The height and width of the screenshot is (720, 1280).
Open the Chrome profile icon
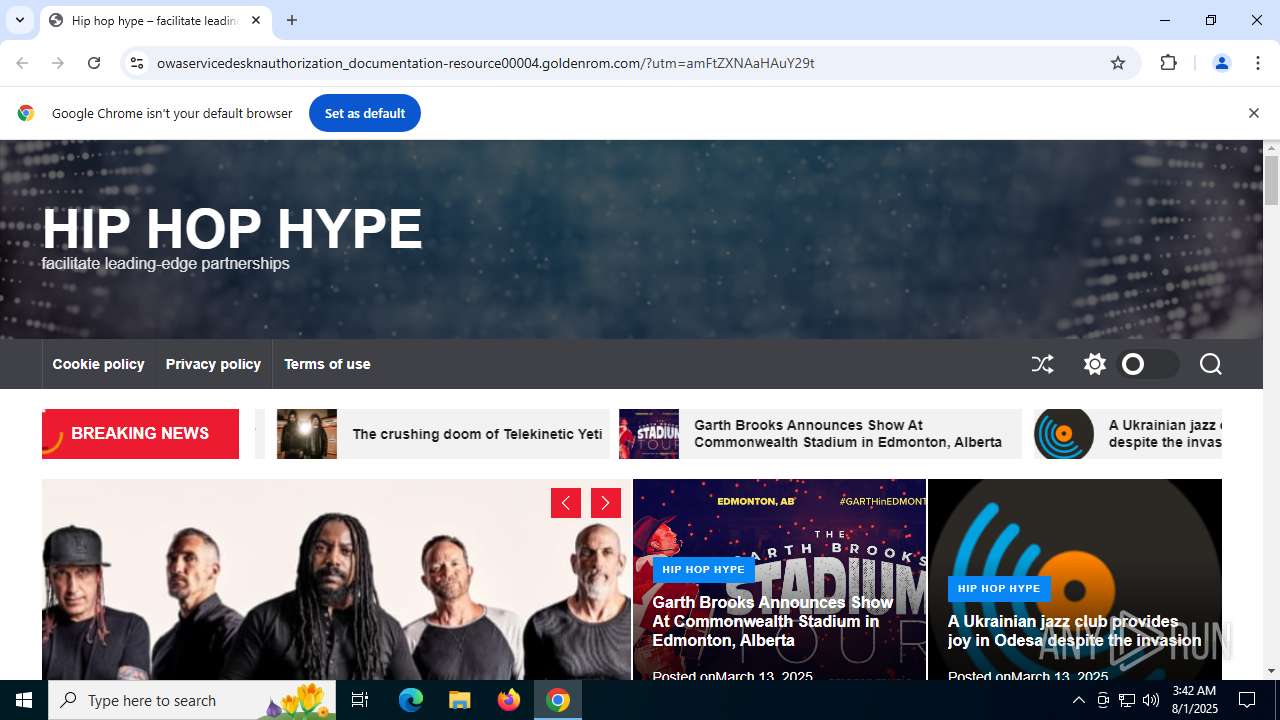[1221, 63]
